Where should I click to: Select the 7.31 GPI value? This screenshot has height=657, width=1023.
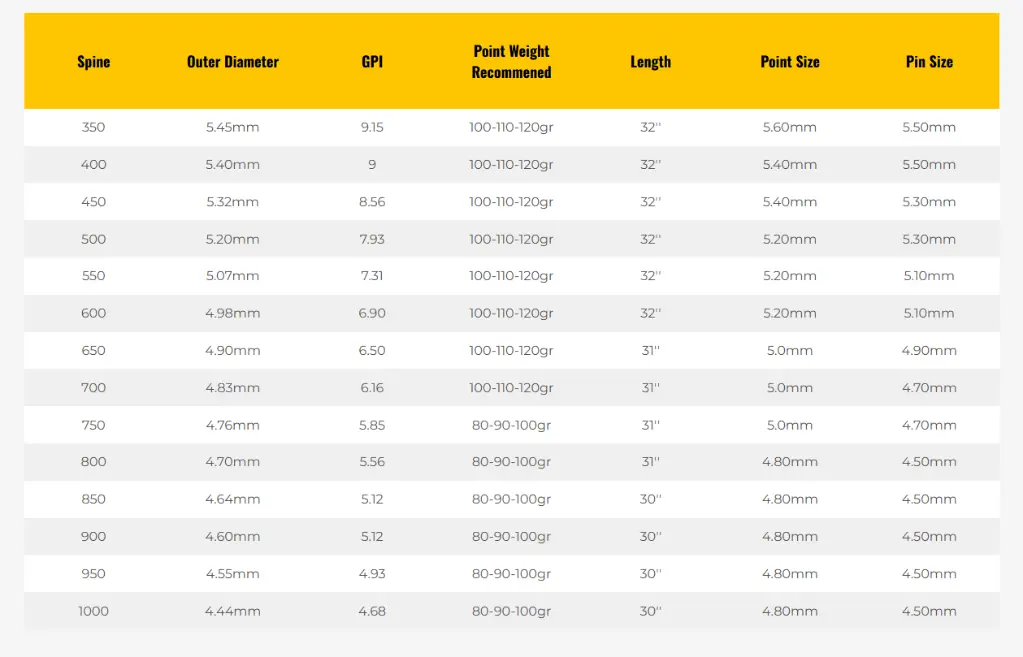pyautogui.click(x=372, y=276)
